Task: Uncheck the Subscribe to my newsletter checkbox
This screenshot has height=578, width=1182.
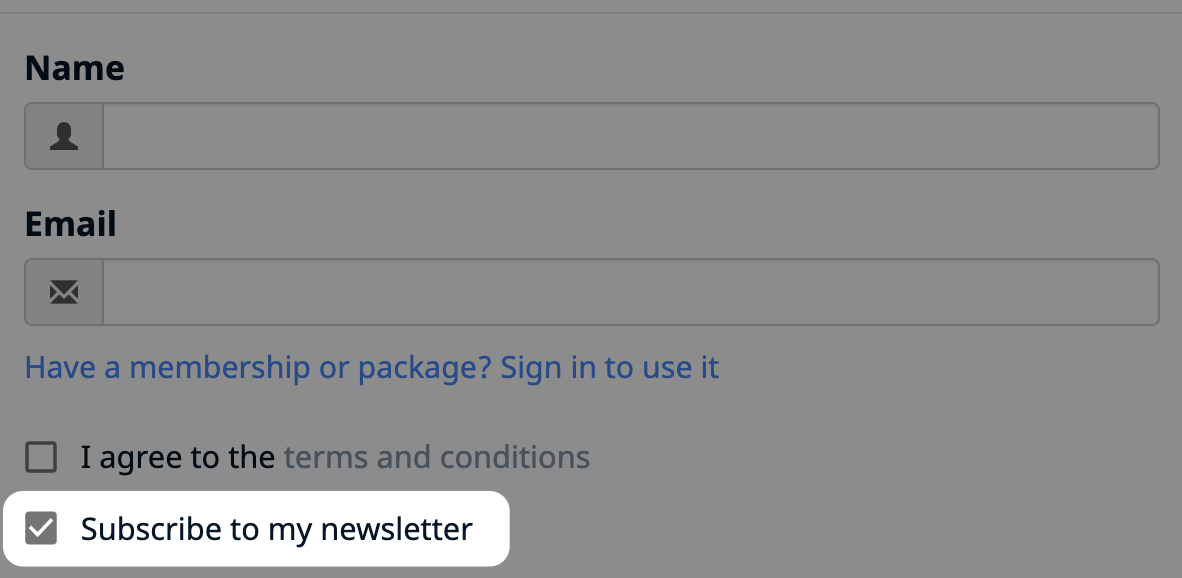Action: tap(41, 528)
